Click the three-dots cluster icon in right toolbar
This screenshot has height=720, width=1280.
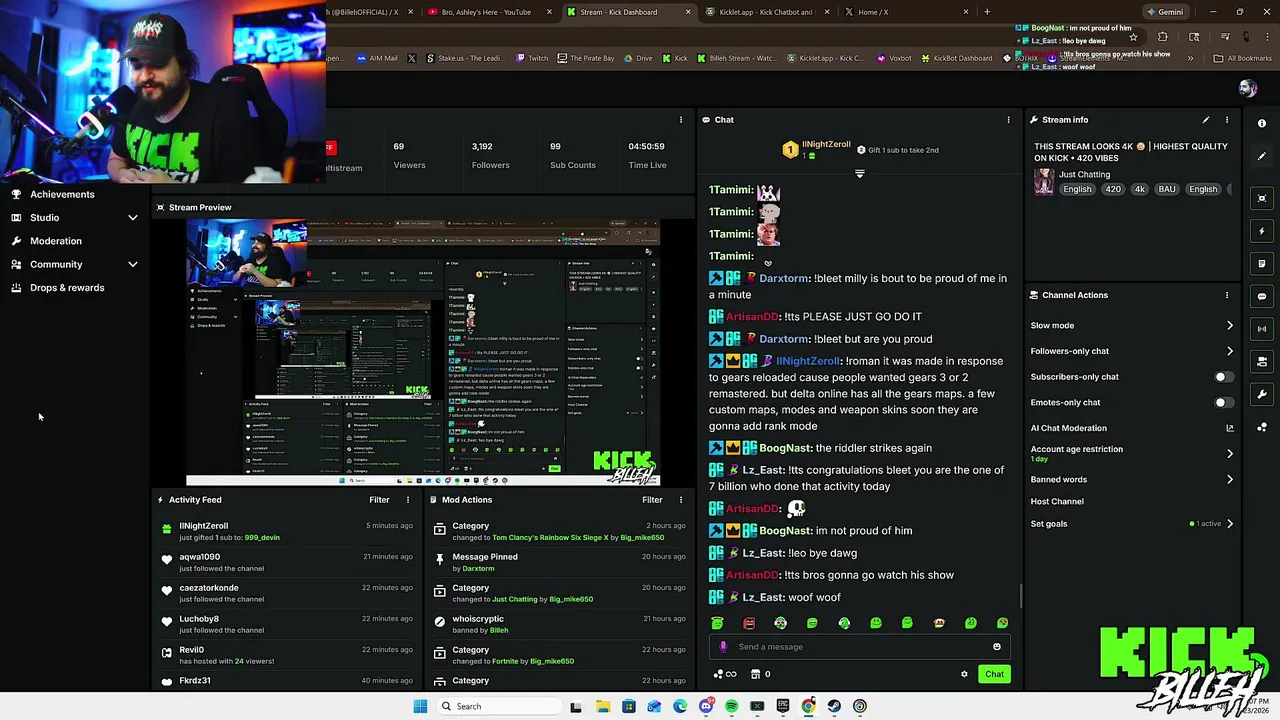pos(1262,428)
